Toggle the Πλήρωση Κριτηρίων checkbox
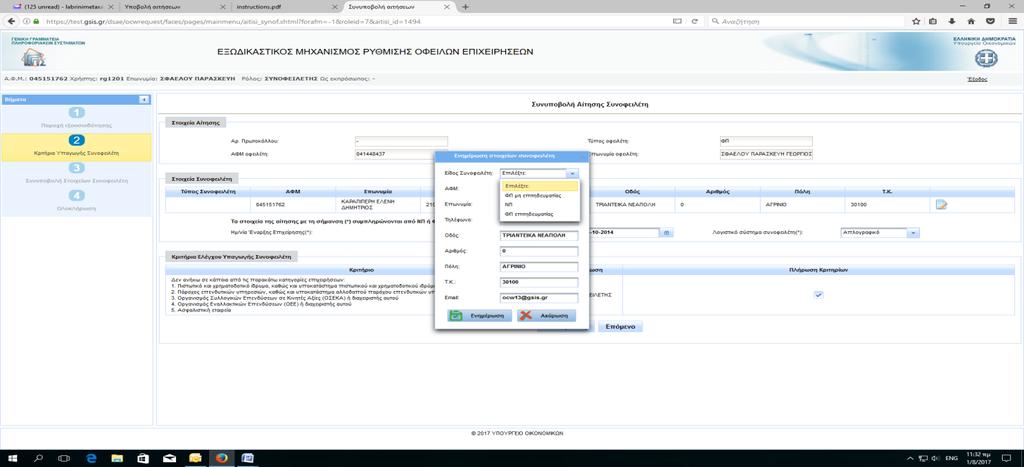 [818, 295]
